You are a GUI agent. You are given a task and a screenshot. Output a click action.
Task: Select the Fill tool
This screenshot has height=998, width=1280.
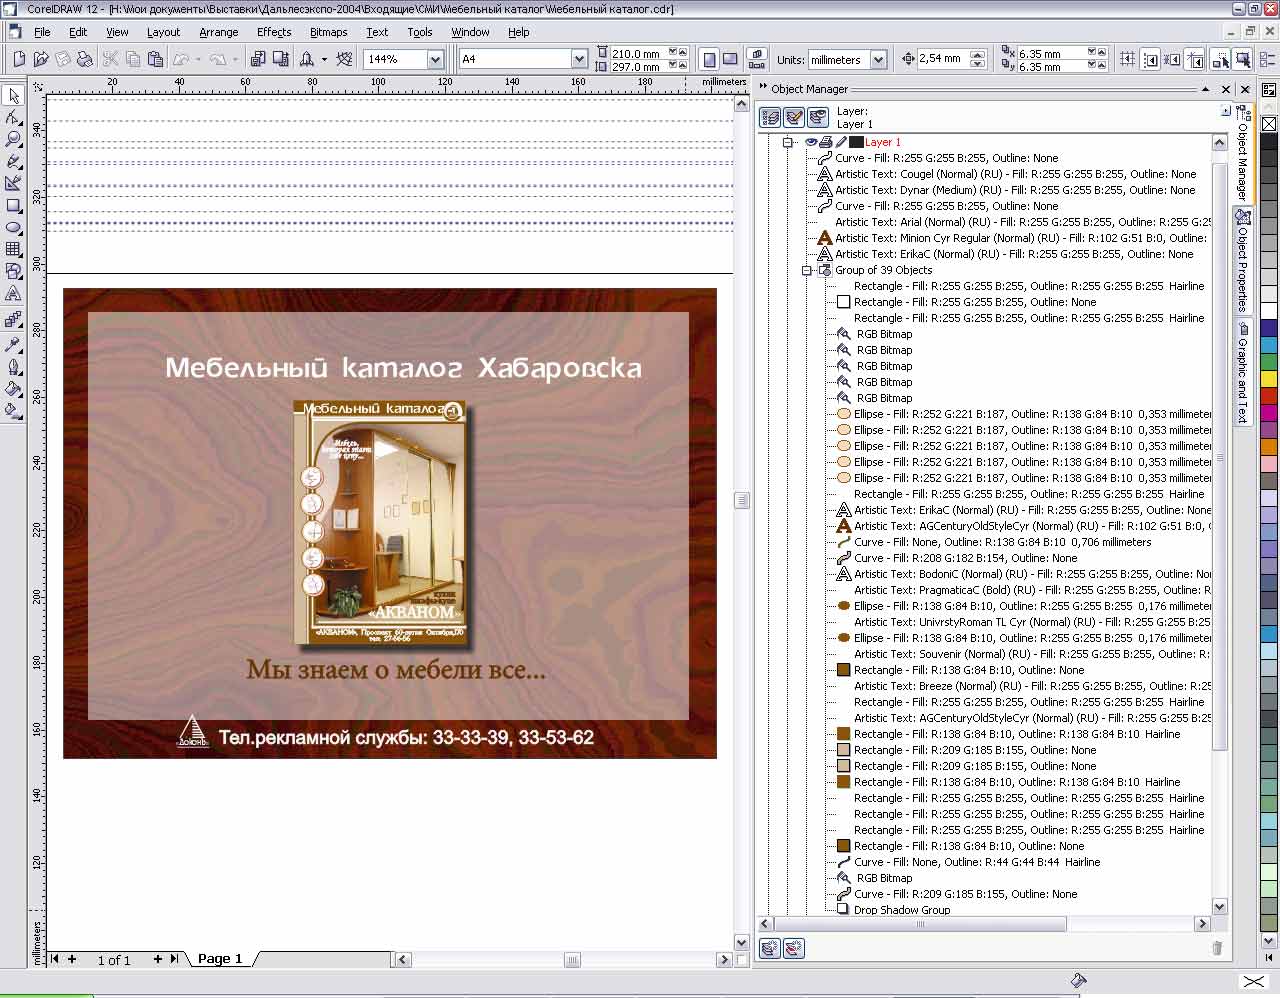click(13, 388)
